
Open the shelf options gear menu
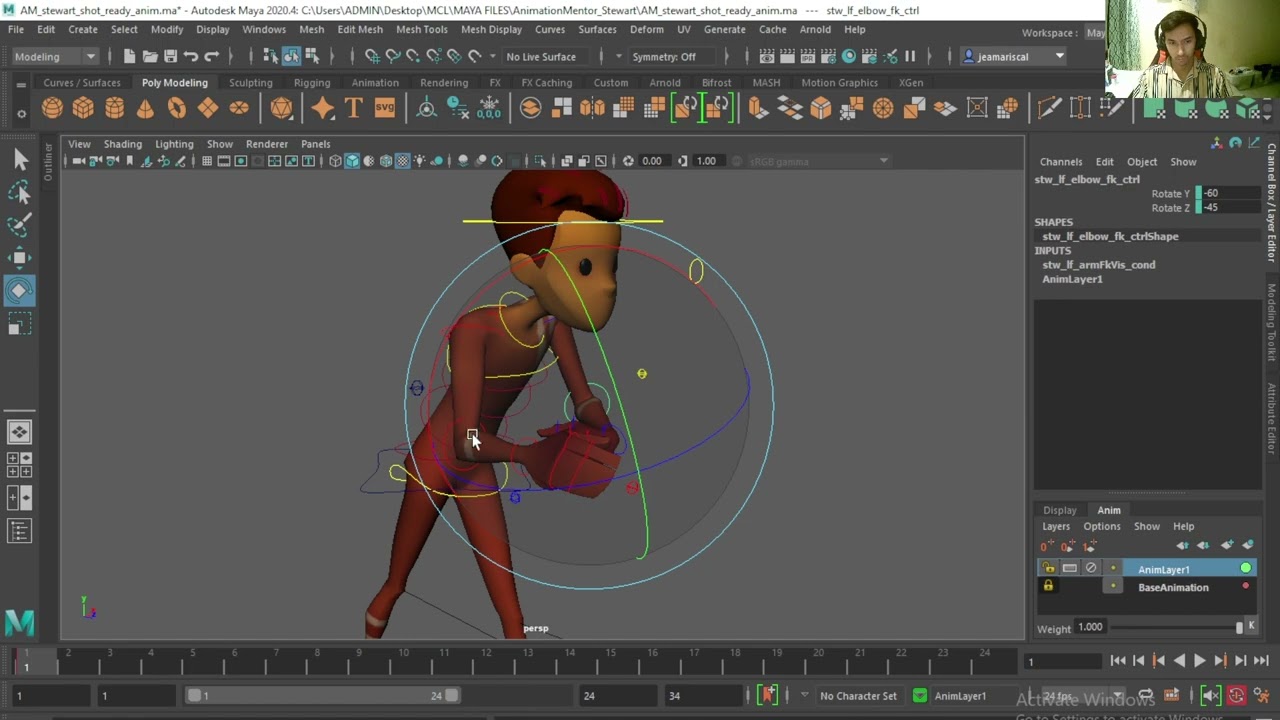coord(21,114)
